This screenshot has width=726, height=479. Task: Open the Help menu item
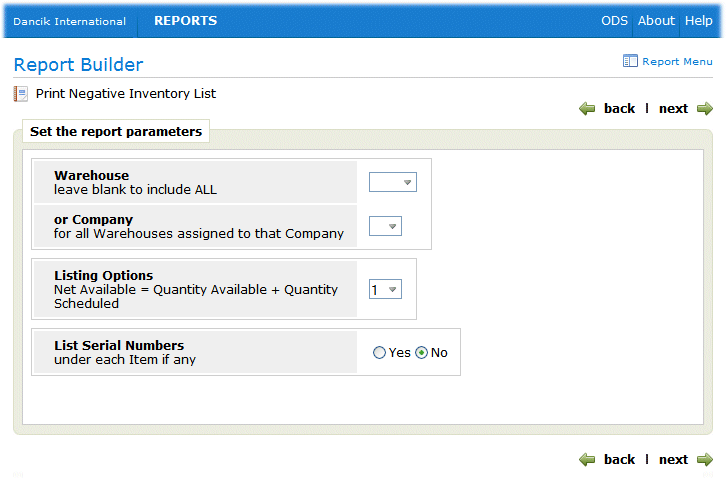[x=699, y=21]
